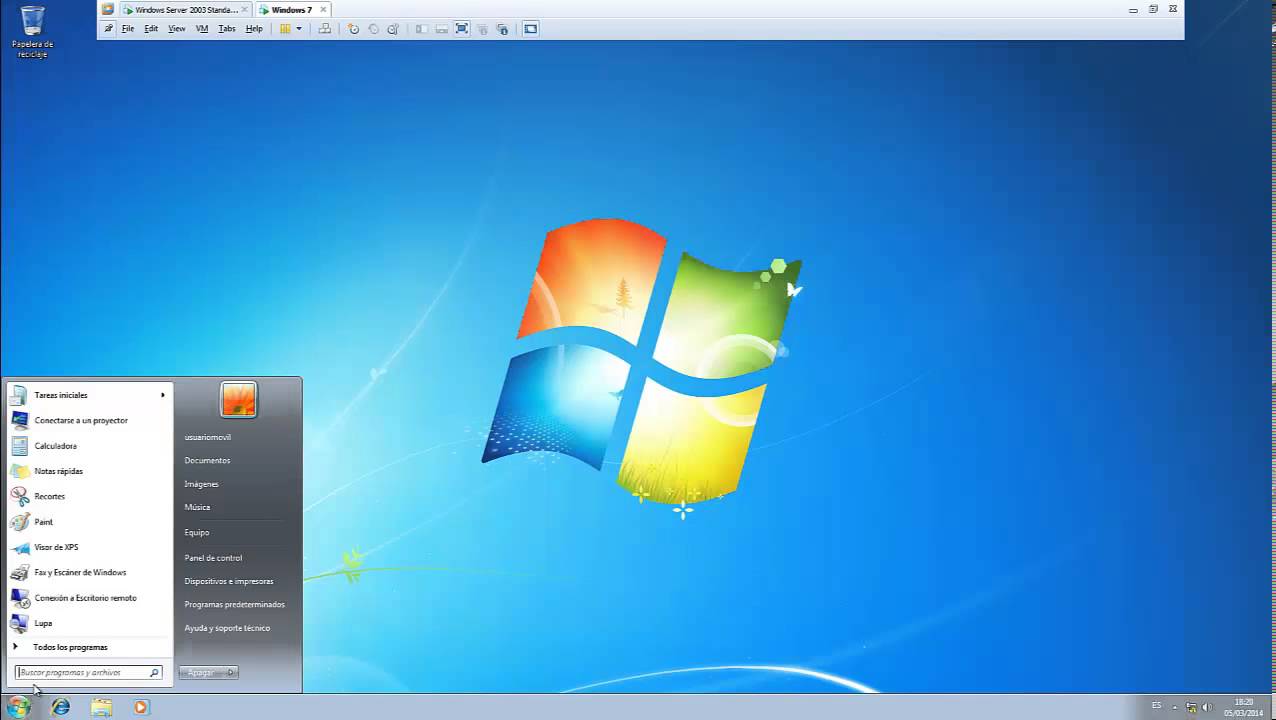
Task: Open Dispositivos e impresoras
Action: point(229,581)
